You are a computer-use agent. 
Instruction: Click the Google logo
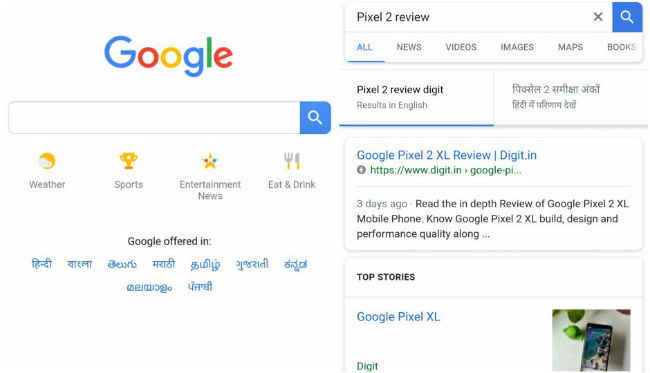[168, 56]
